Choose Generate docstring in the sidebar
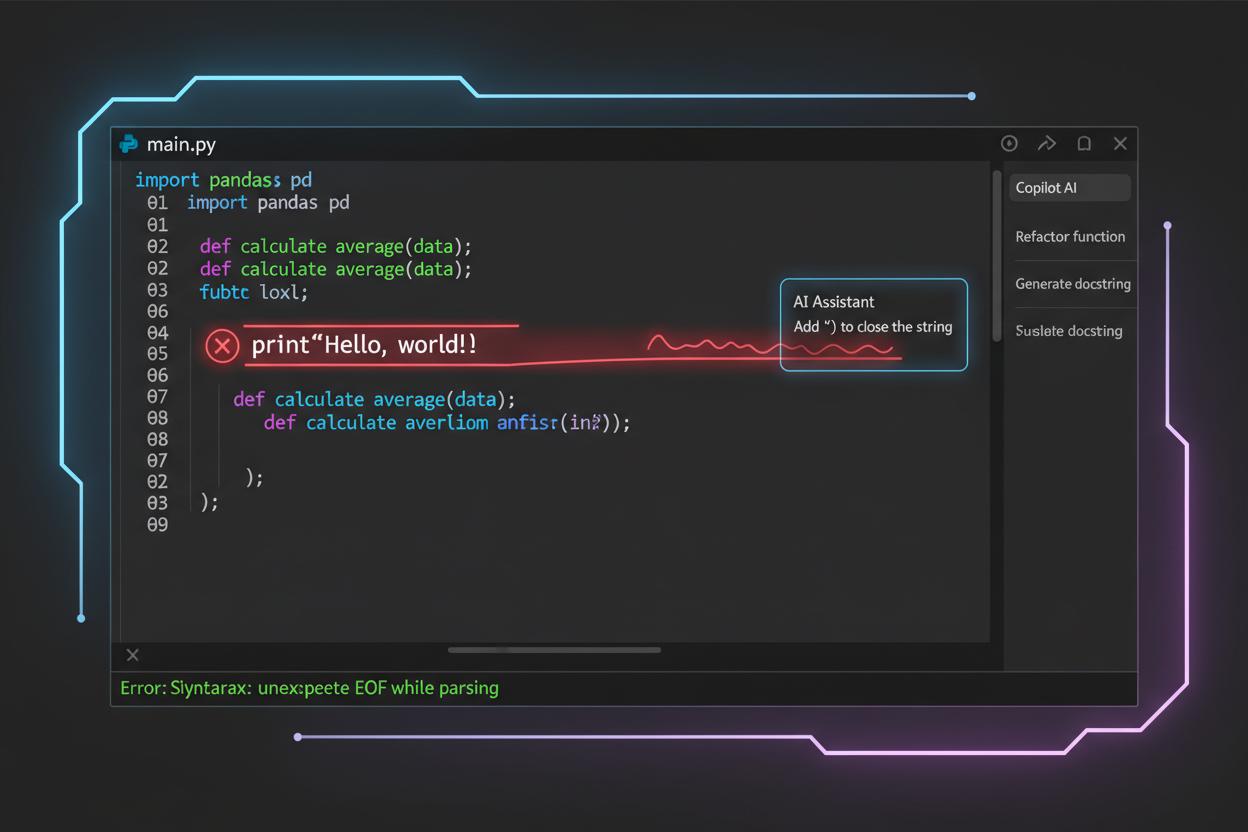Screen dimensions: 1248x832 click(x=1073, y=284)
